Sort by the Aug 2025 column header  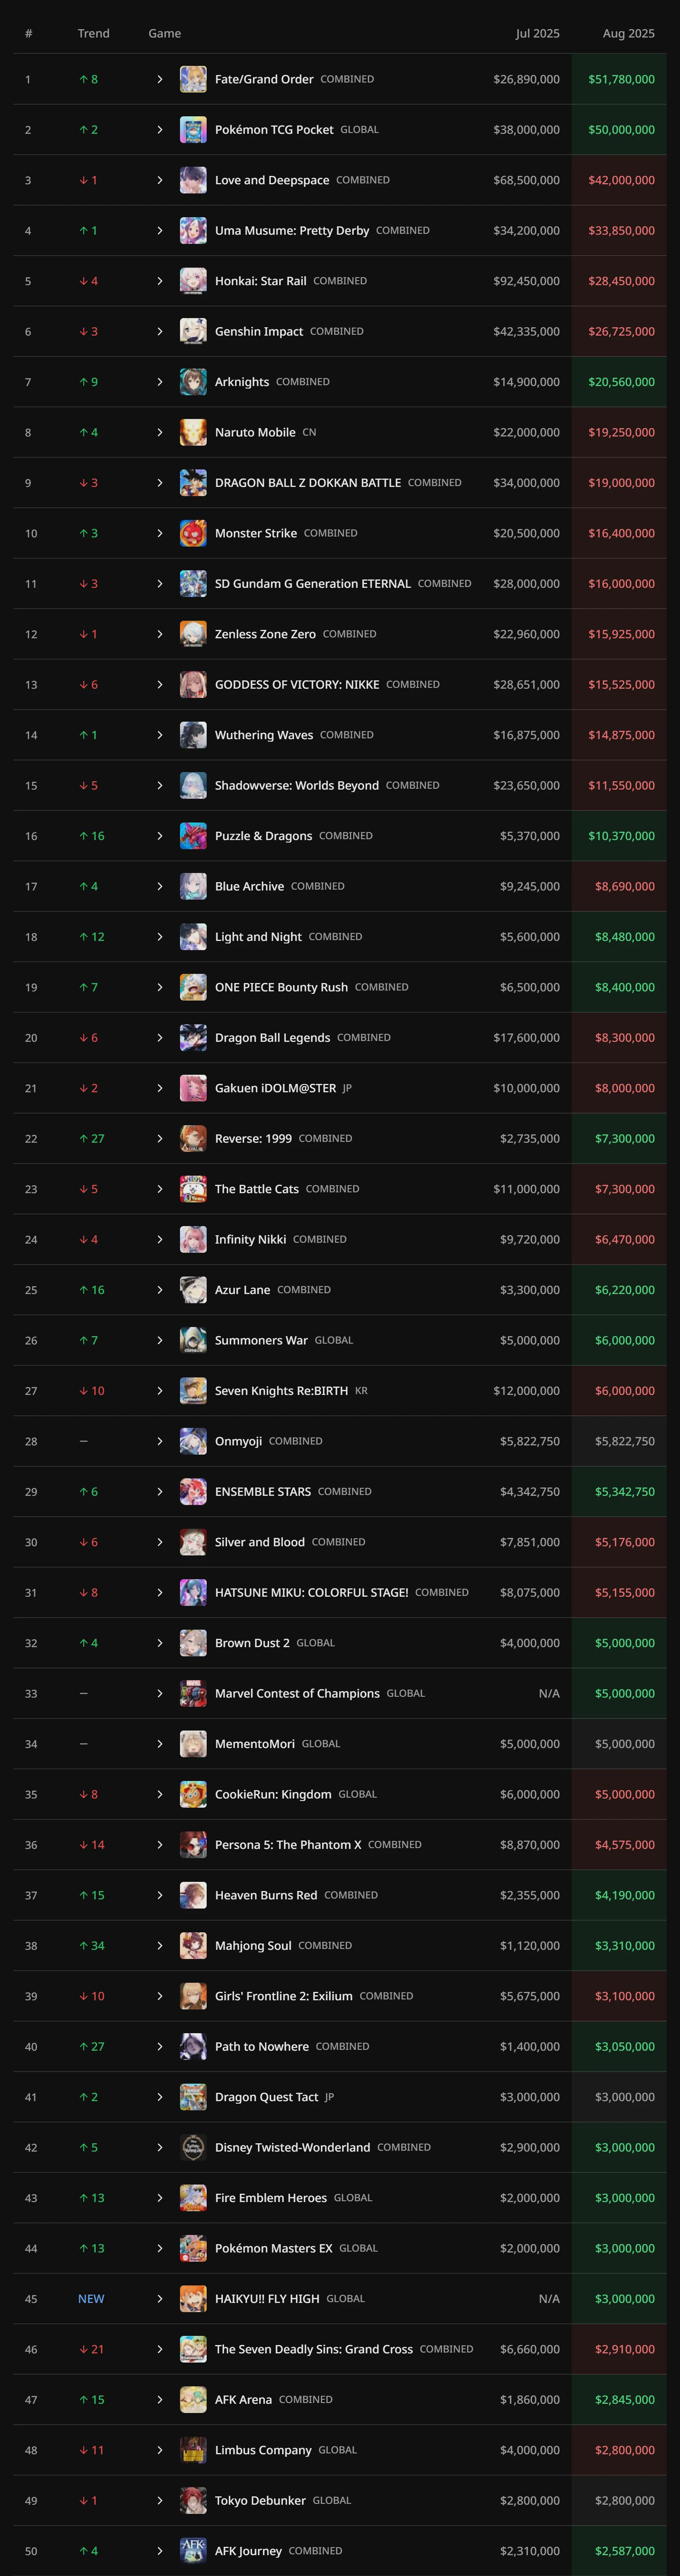pyautogui.click(x=628, y=33)
